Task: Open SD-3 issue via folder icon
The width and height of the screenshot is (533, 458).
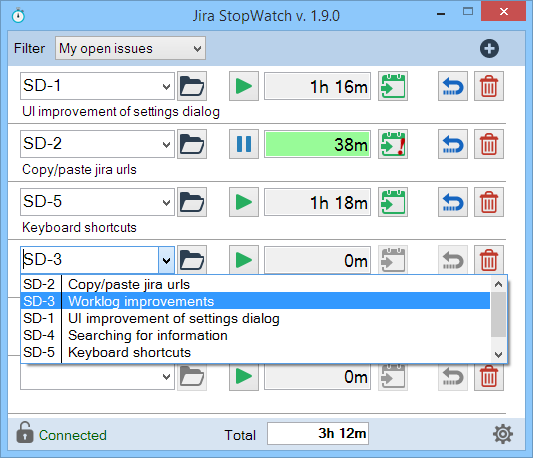Action: 192,260
